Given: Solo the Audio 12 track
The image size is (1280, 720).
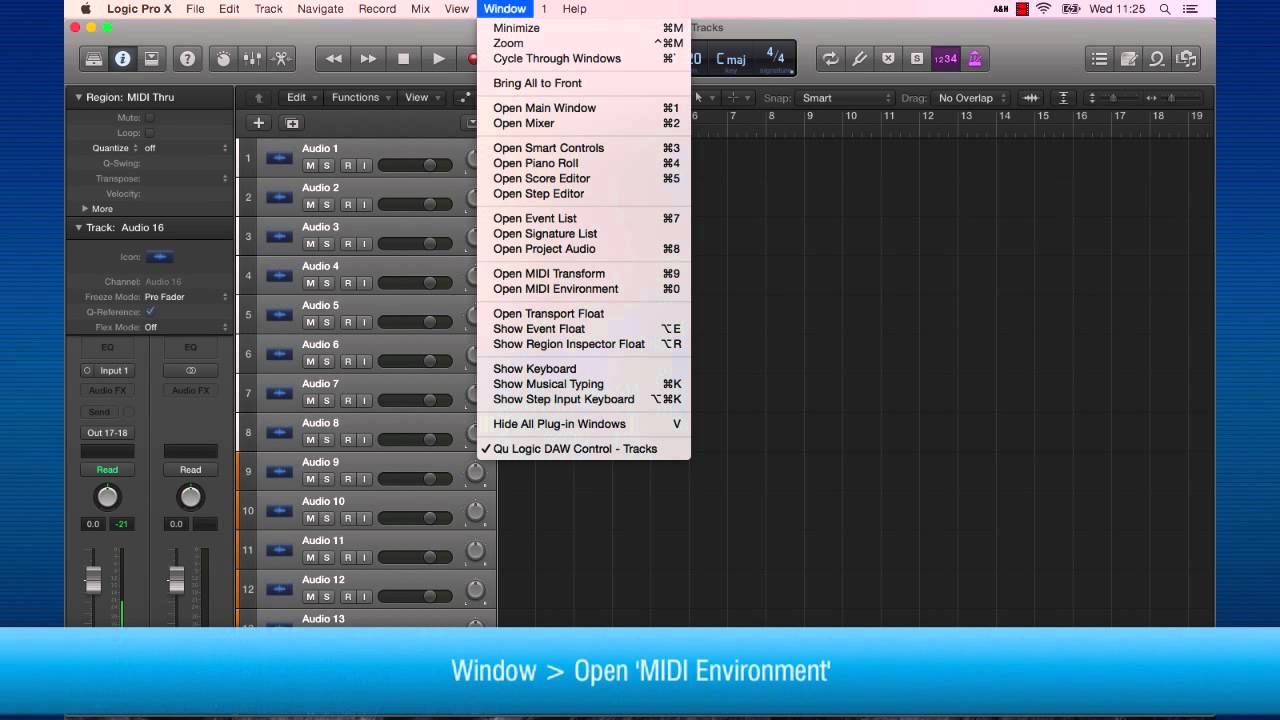Looking at the screenshot, I should click(x=326, y=597).
